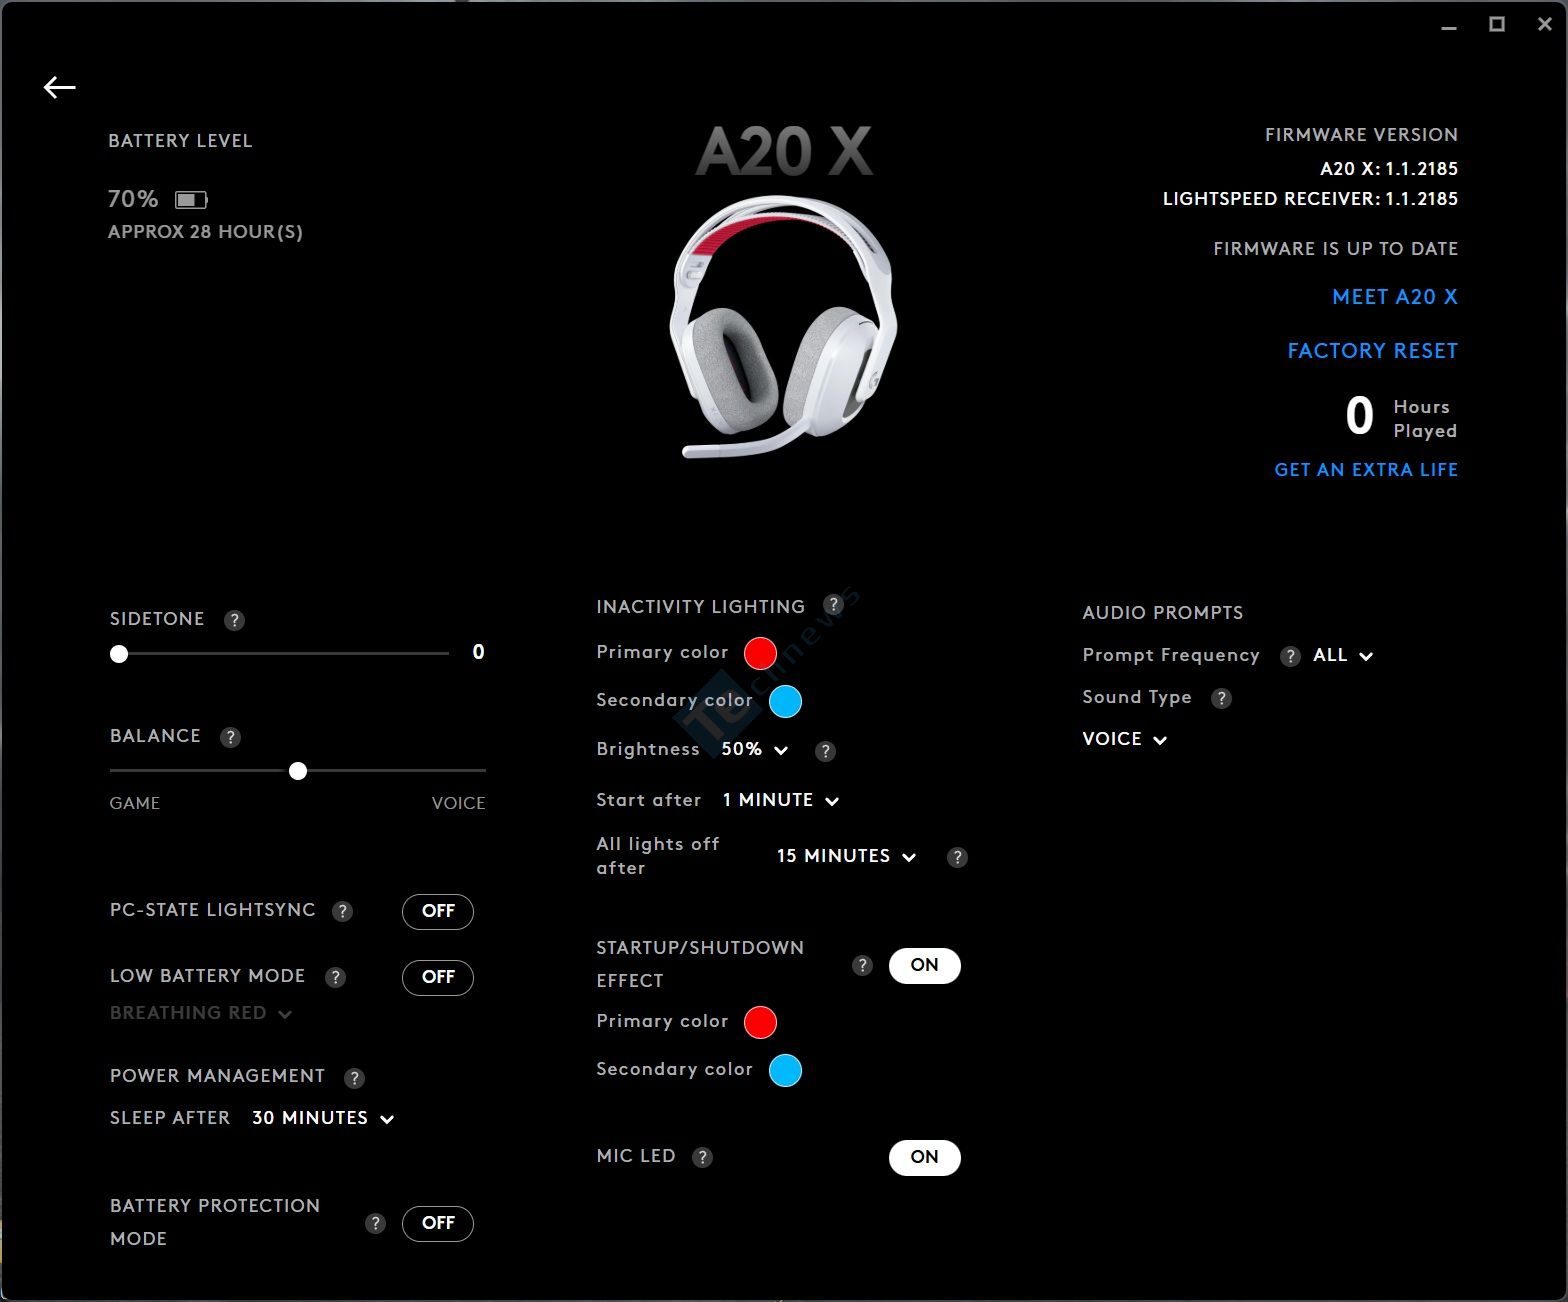Enable the PC-State Lightsync toggle
Viewport: 1568px width, 1302px height.
(438, 911)
